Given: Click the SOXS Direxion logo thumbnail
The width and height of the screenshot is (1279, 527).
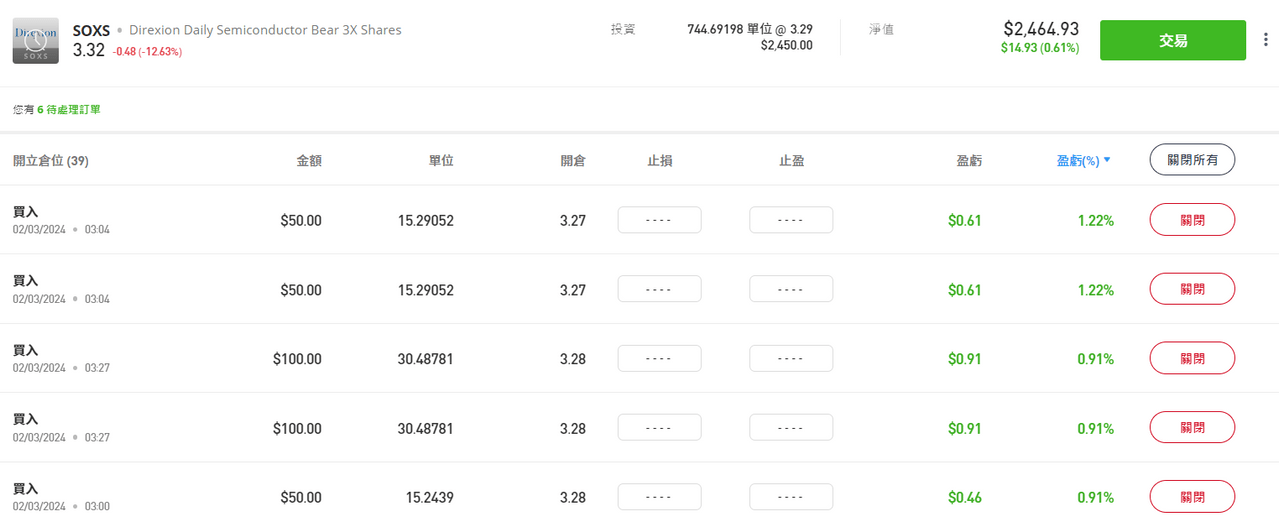Looking at the screenshot, I should point(36,41).
